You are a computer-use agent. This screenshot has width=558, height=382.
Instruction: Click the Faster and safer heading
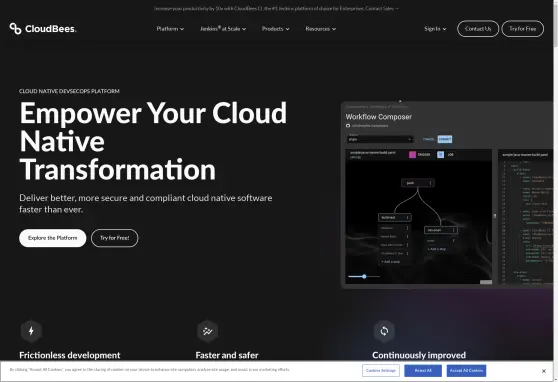[227, 355]
